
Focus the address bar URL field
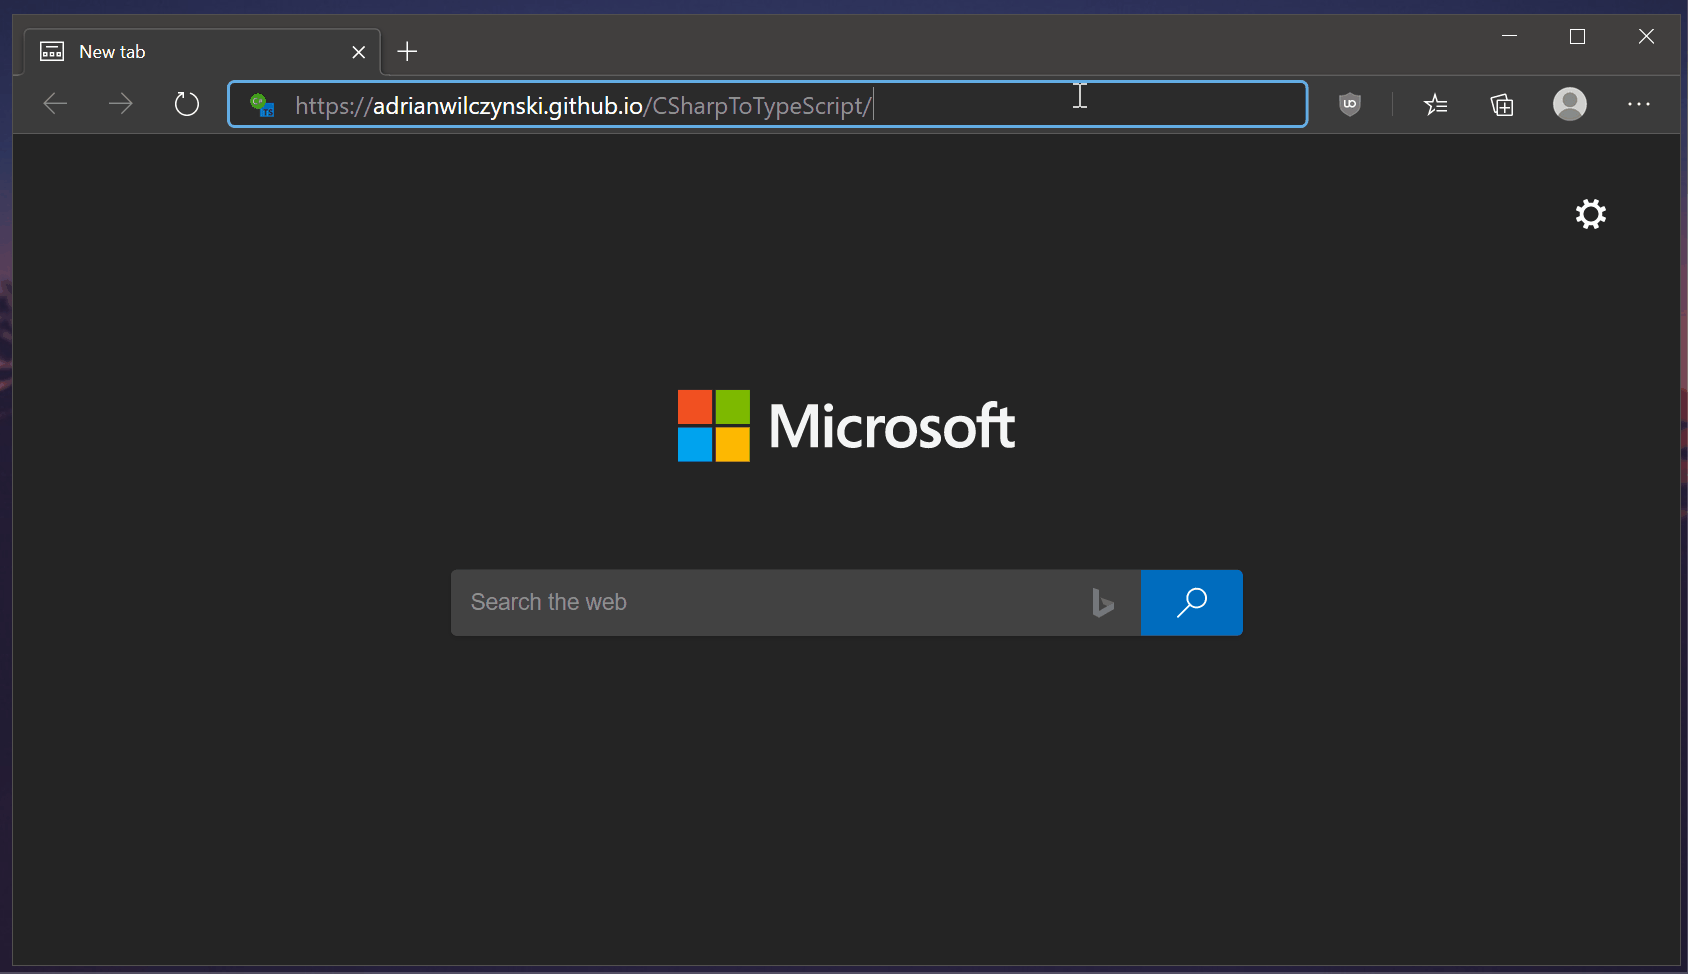coord(768,104)
